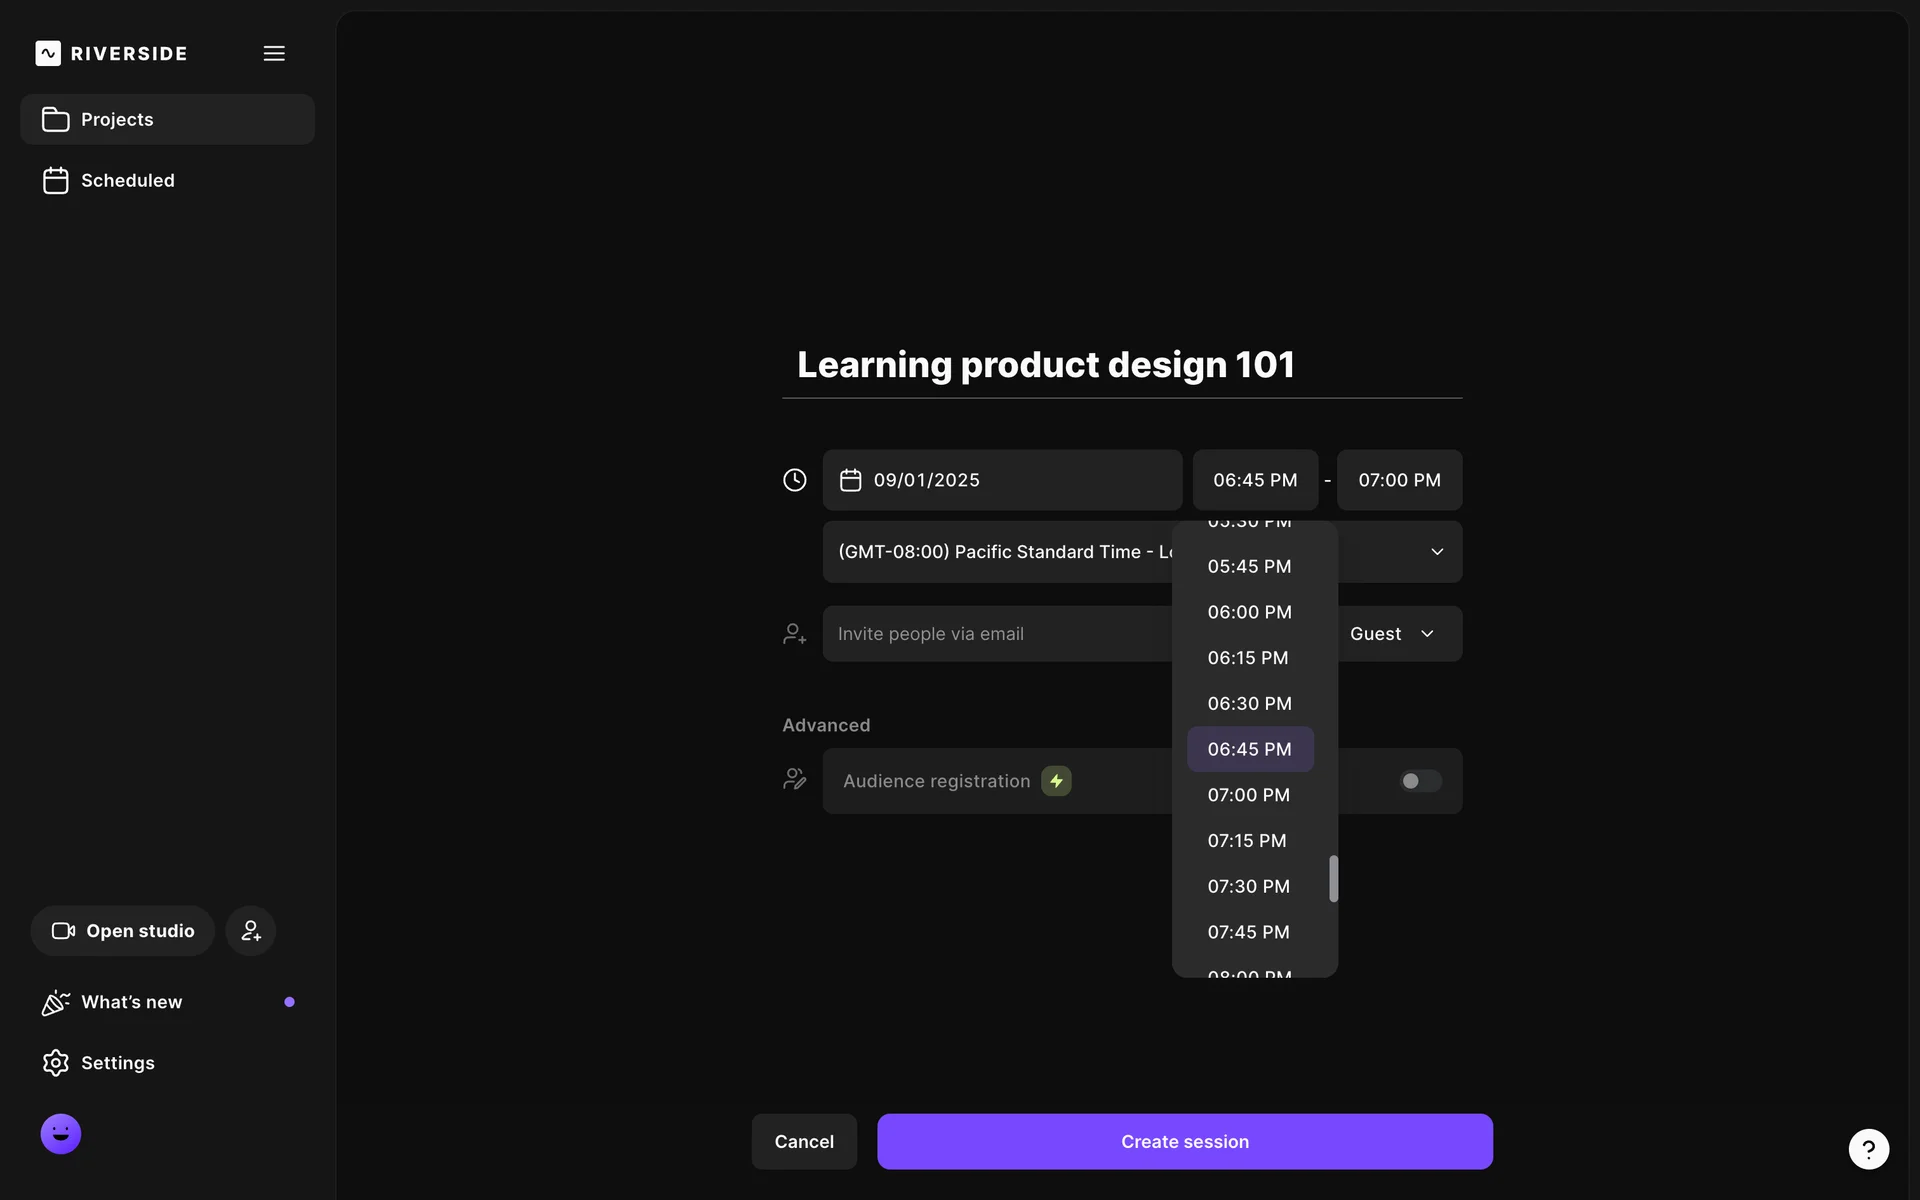Image resolution: width=1920 pixels, height=1200 pixels.
Task: Open the help question mark button
Action: pyautogui.click(x=1868, y=1149)
